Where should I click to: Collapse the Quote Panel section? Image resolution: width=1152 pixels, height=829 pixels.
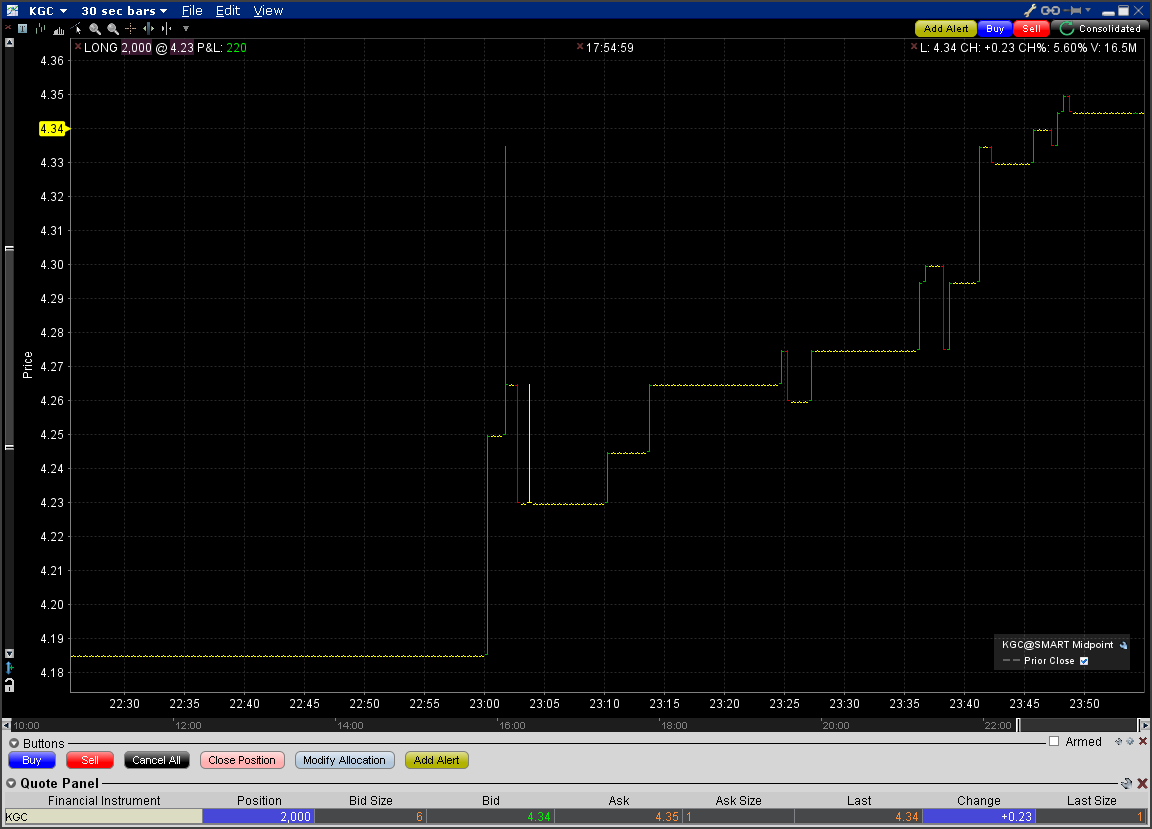pyautogui.click(x=11, y=783)
